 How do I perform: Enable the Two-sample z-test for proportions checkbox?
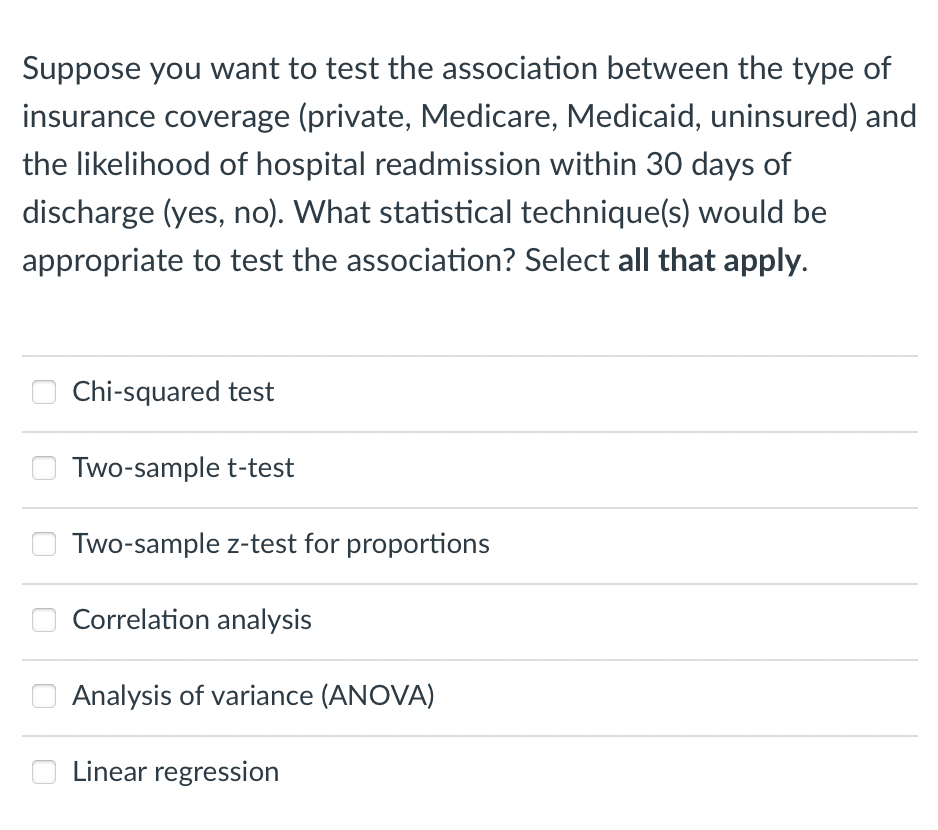[44, 544]
